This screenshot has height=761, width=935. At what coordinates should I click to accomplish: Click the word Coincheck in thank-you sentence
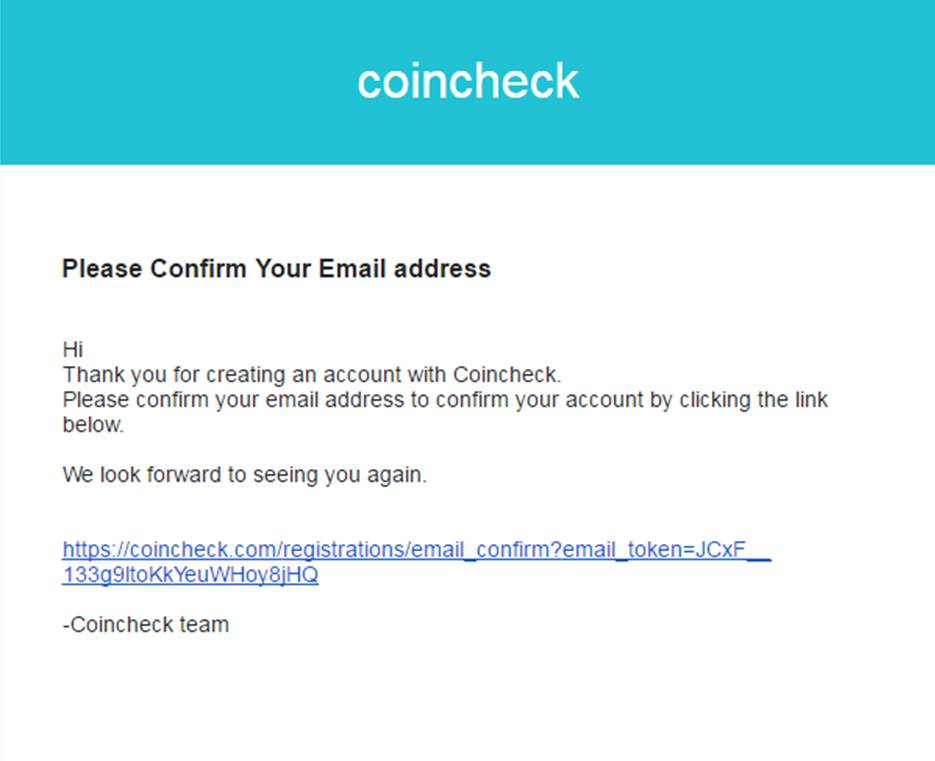point(506,375)
